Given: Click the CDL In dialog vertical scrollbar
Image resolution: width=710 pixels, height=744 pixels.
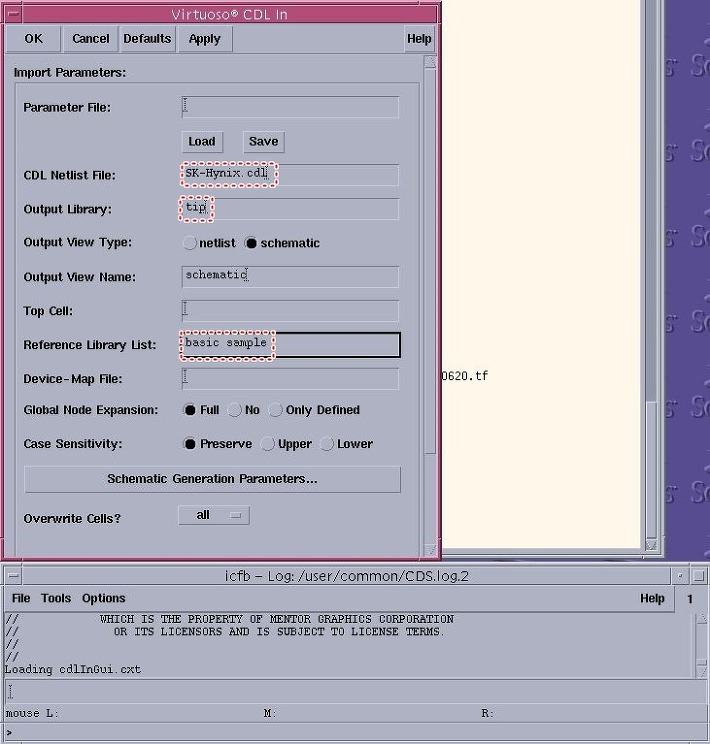Looking at the screenshot, I should [430, 261].
